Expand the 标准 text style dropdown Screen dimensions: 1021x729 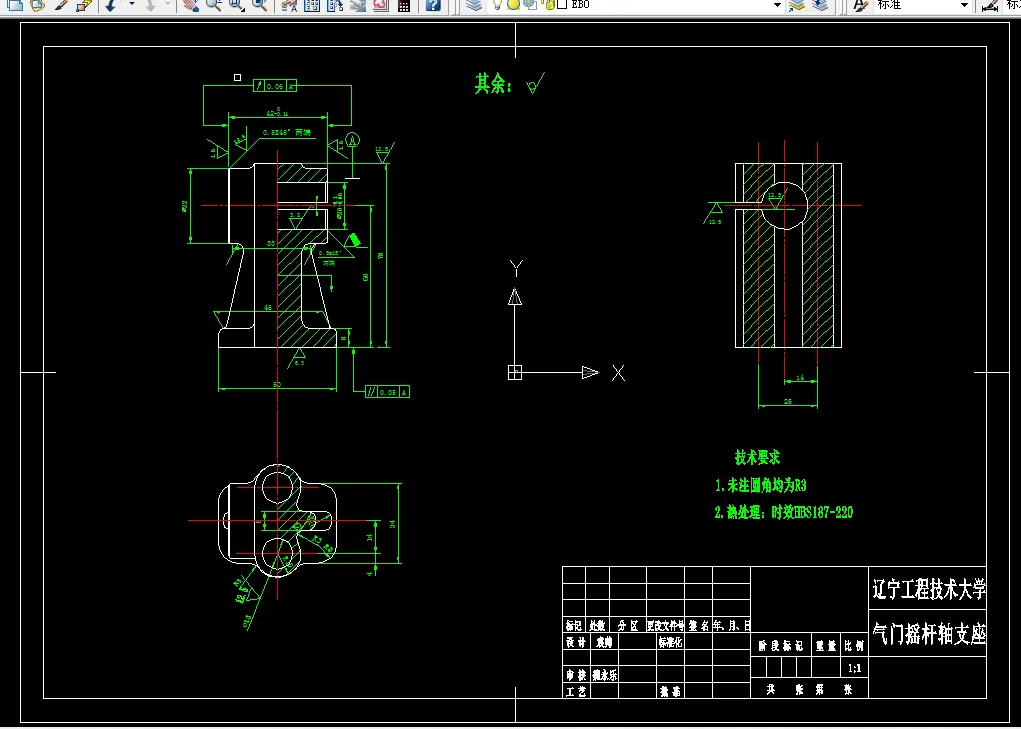(964, 5)
